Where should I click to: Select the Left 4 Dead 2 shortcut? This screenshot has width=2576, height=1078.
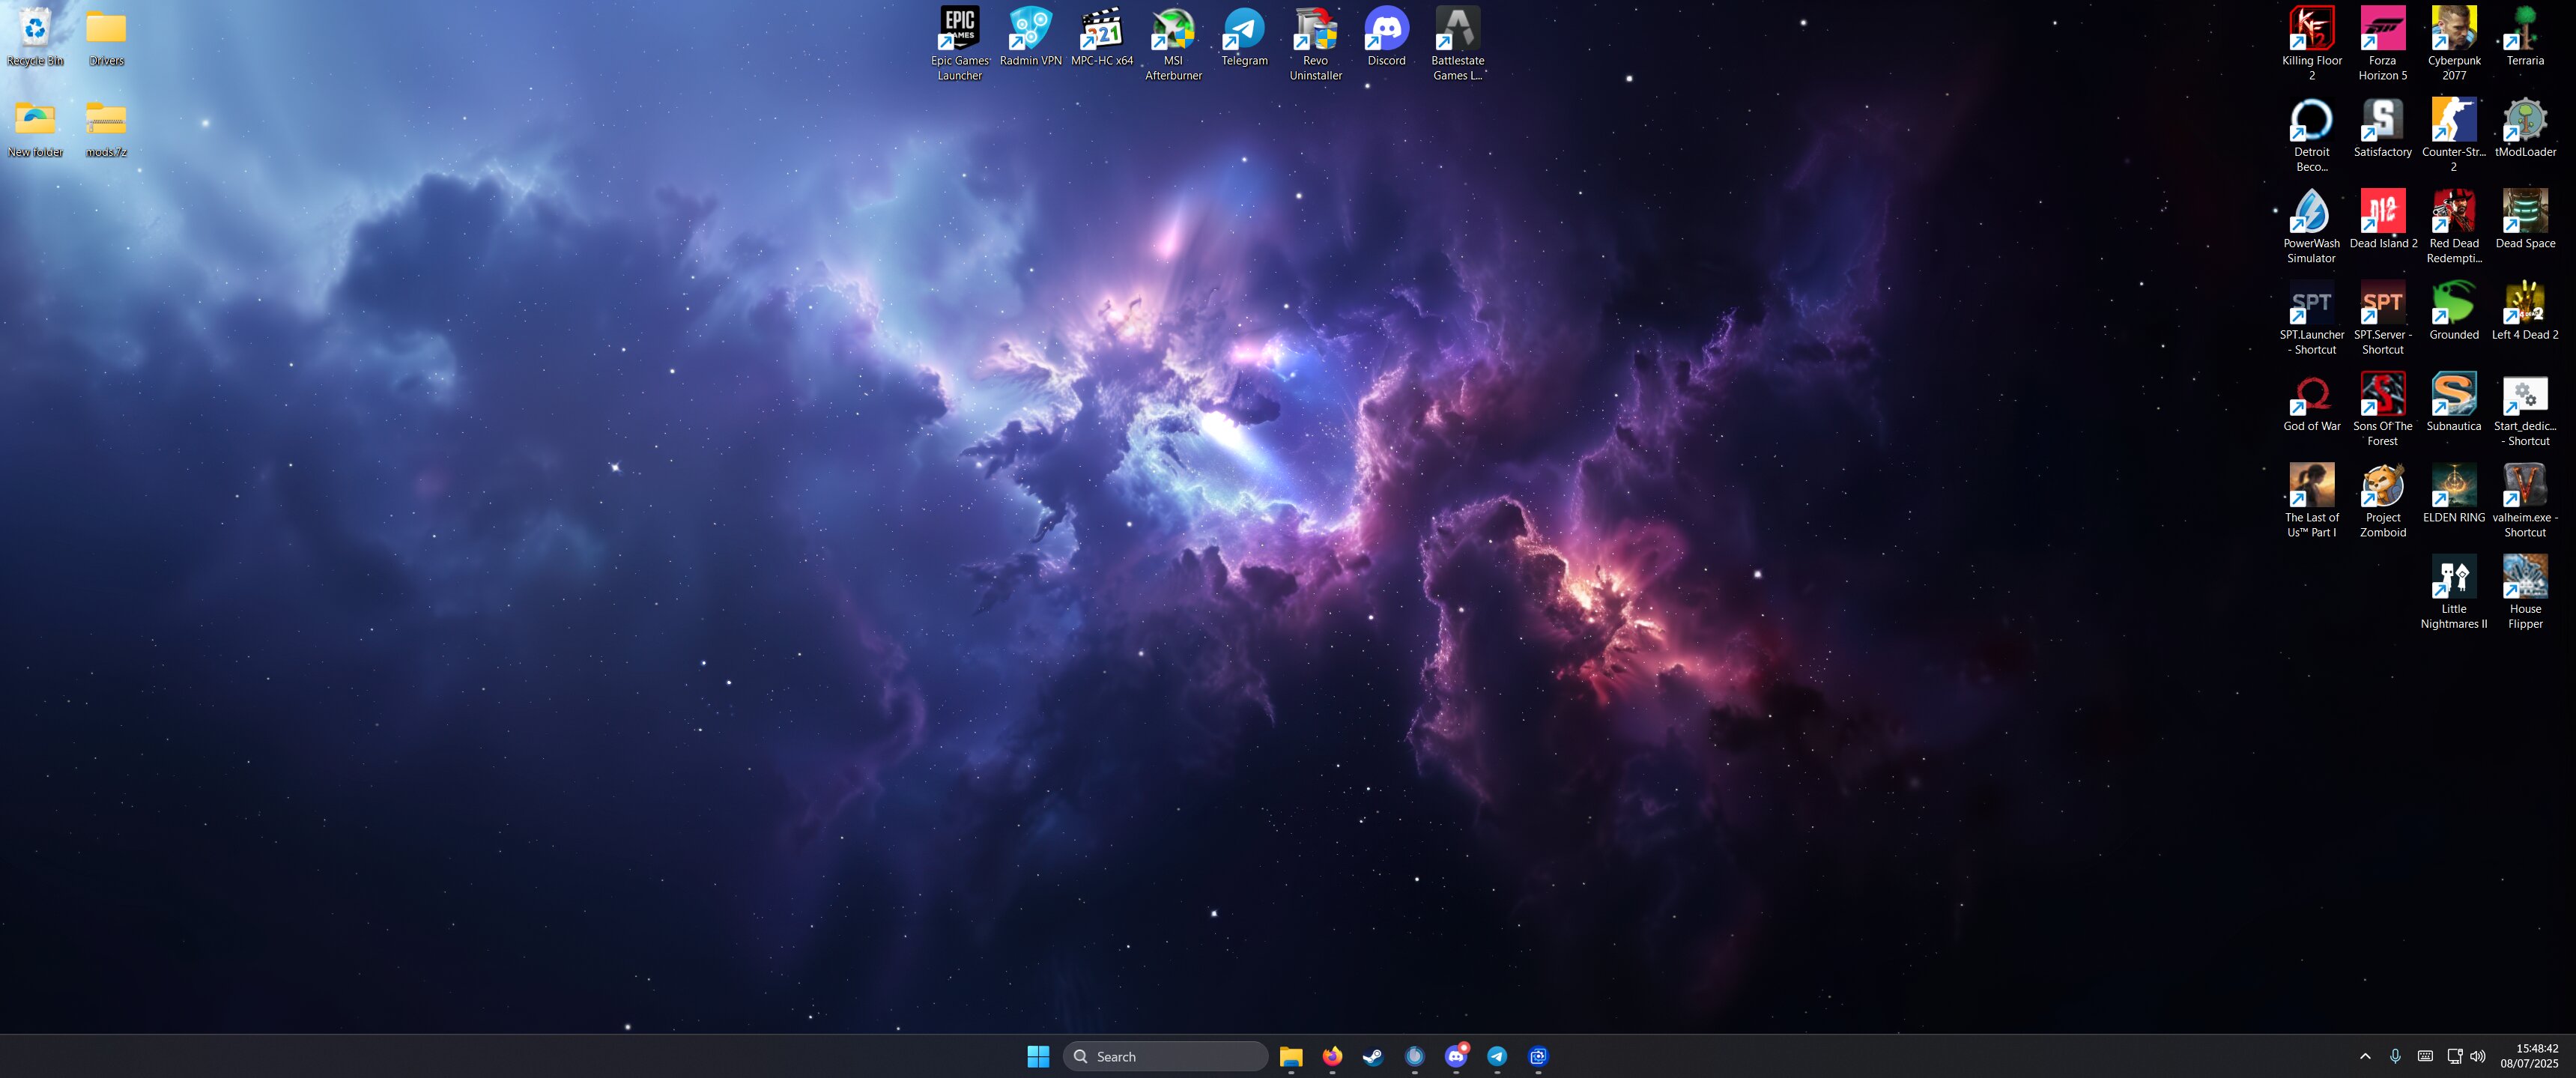tap(2524, 311)
